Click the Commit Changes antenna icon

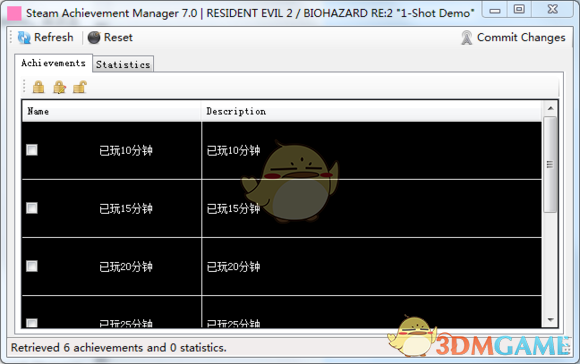(467, 37)
